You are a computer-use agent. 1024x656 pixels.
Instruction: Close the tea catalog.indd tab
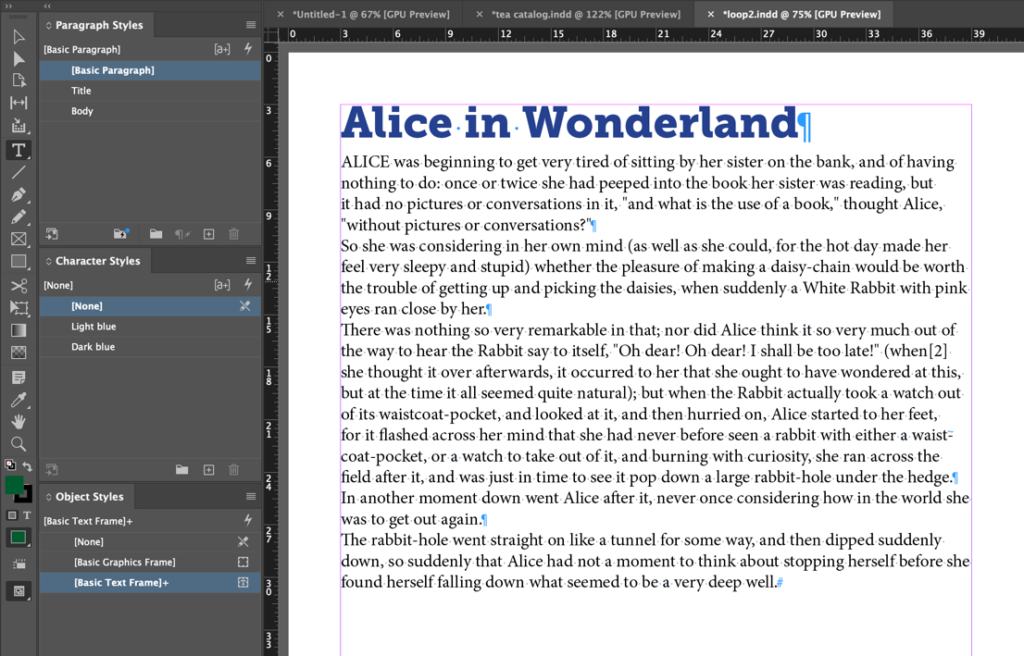coord(479,14)
